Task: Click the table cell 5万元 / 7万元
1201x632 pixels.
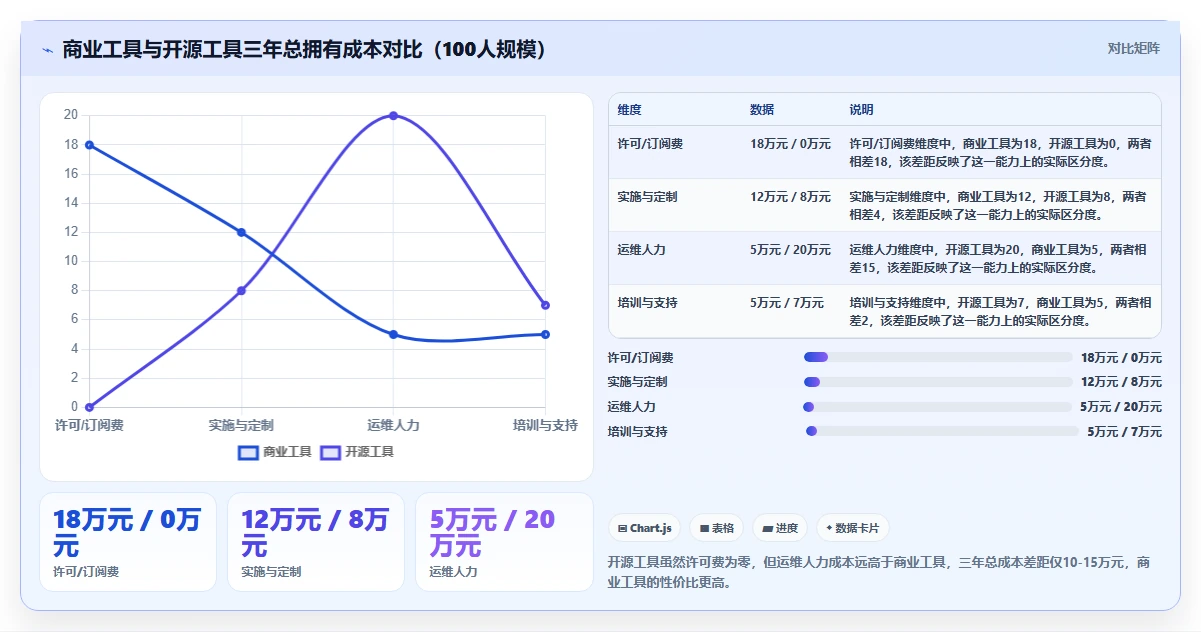Action: coord(787,303)
